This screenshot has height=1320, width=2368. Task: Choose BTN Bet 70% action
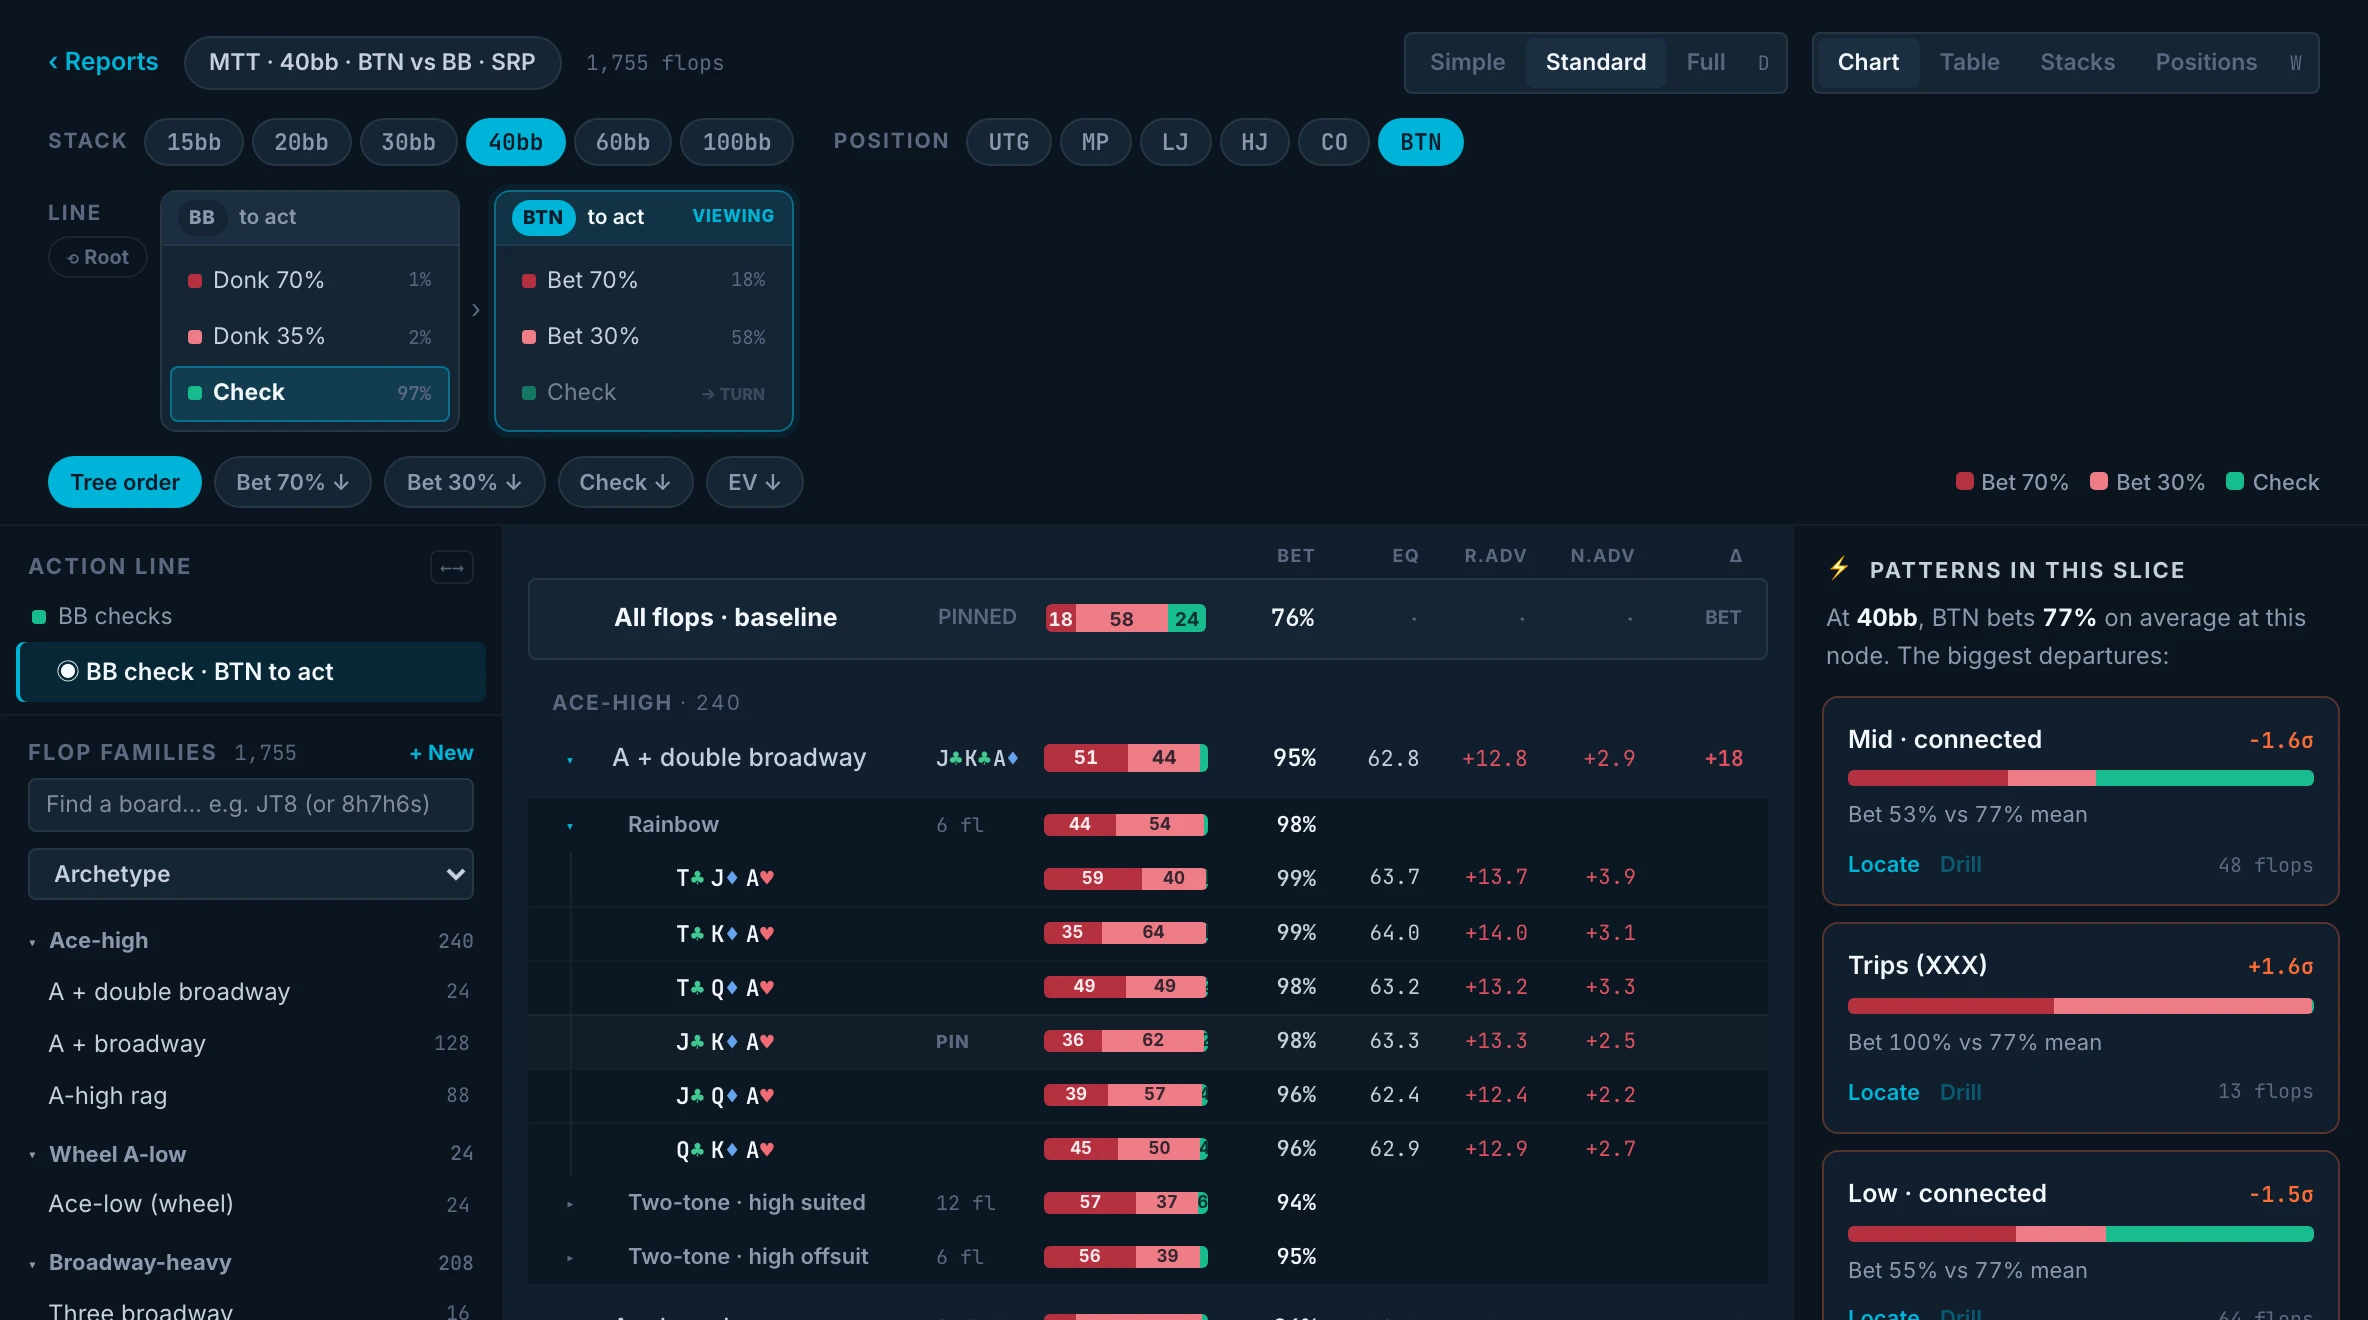pyautogui.click(x=644, y=280)
